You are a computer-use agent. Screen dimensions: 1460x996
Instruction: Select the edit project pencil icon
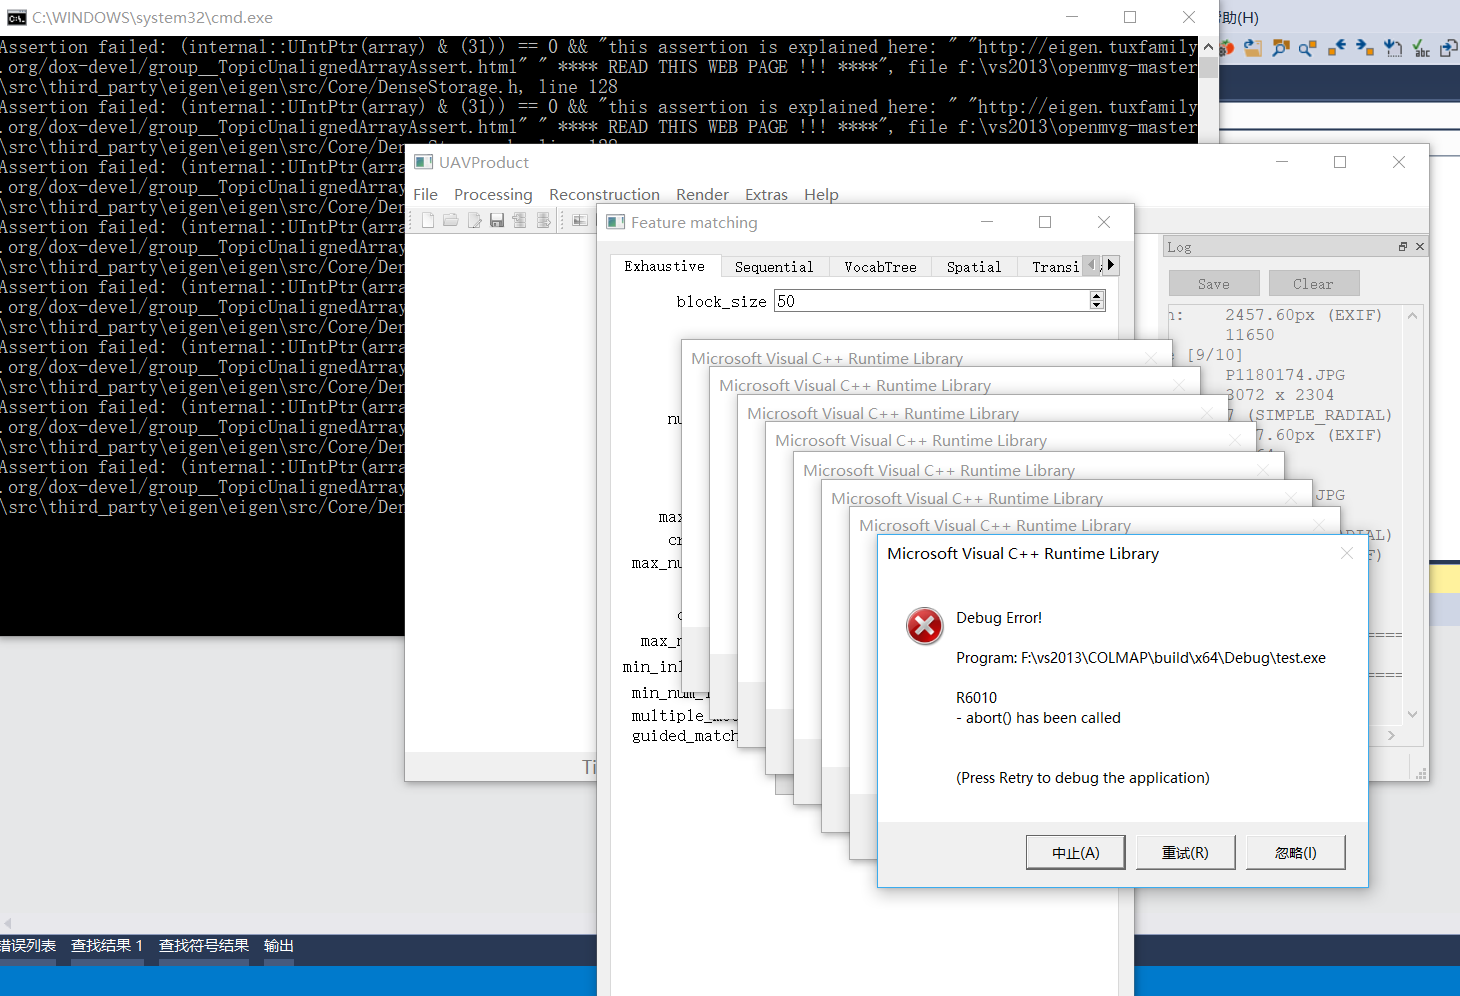click(x=474, y=220)
